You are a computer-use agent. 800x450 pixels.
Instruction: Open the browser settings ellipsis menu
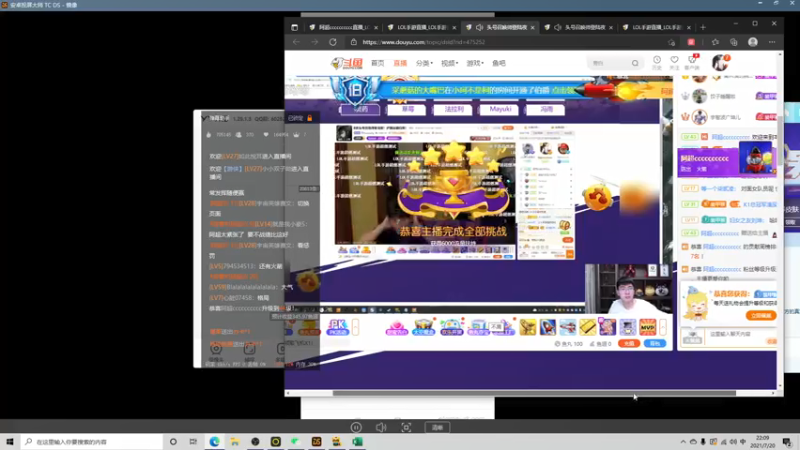click(x=772, y=42)
